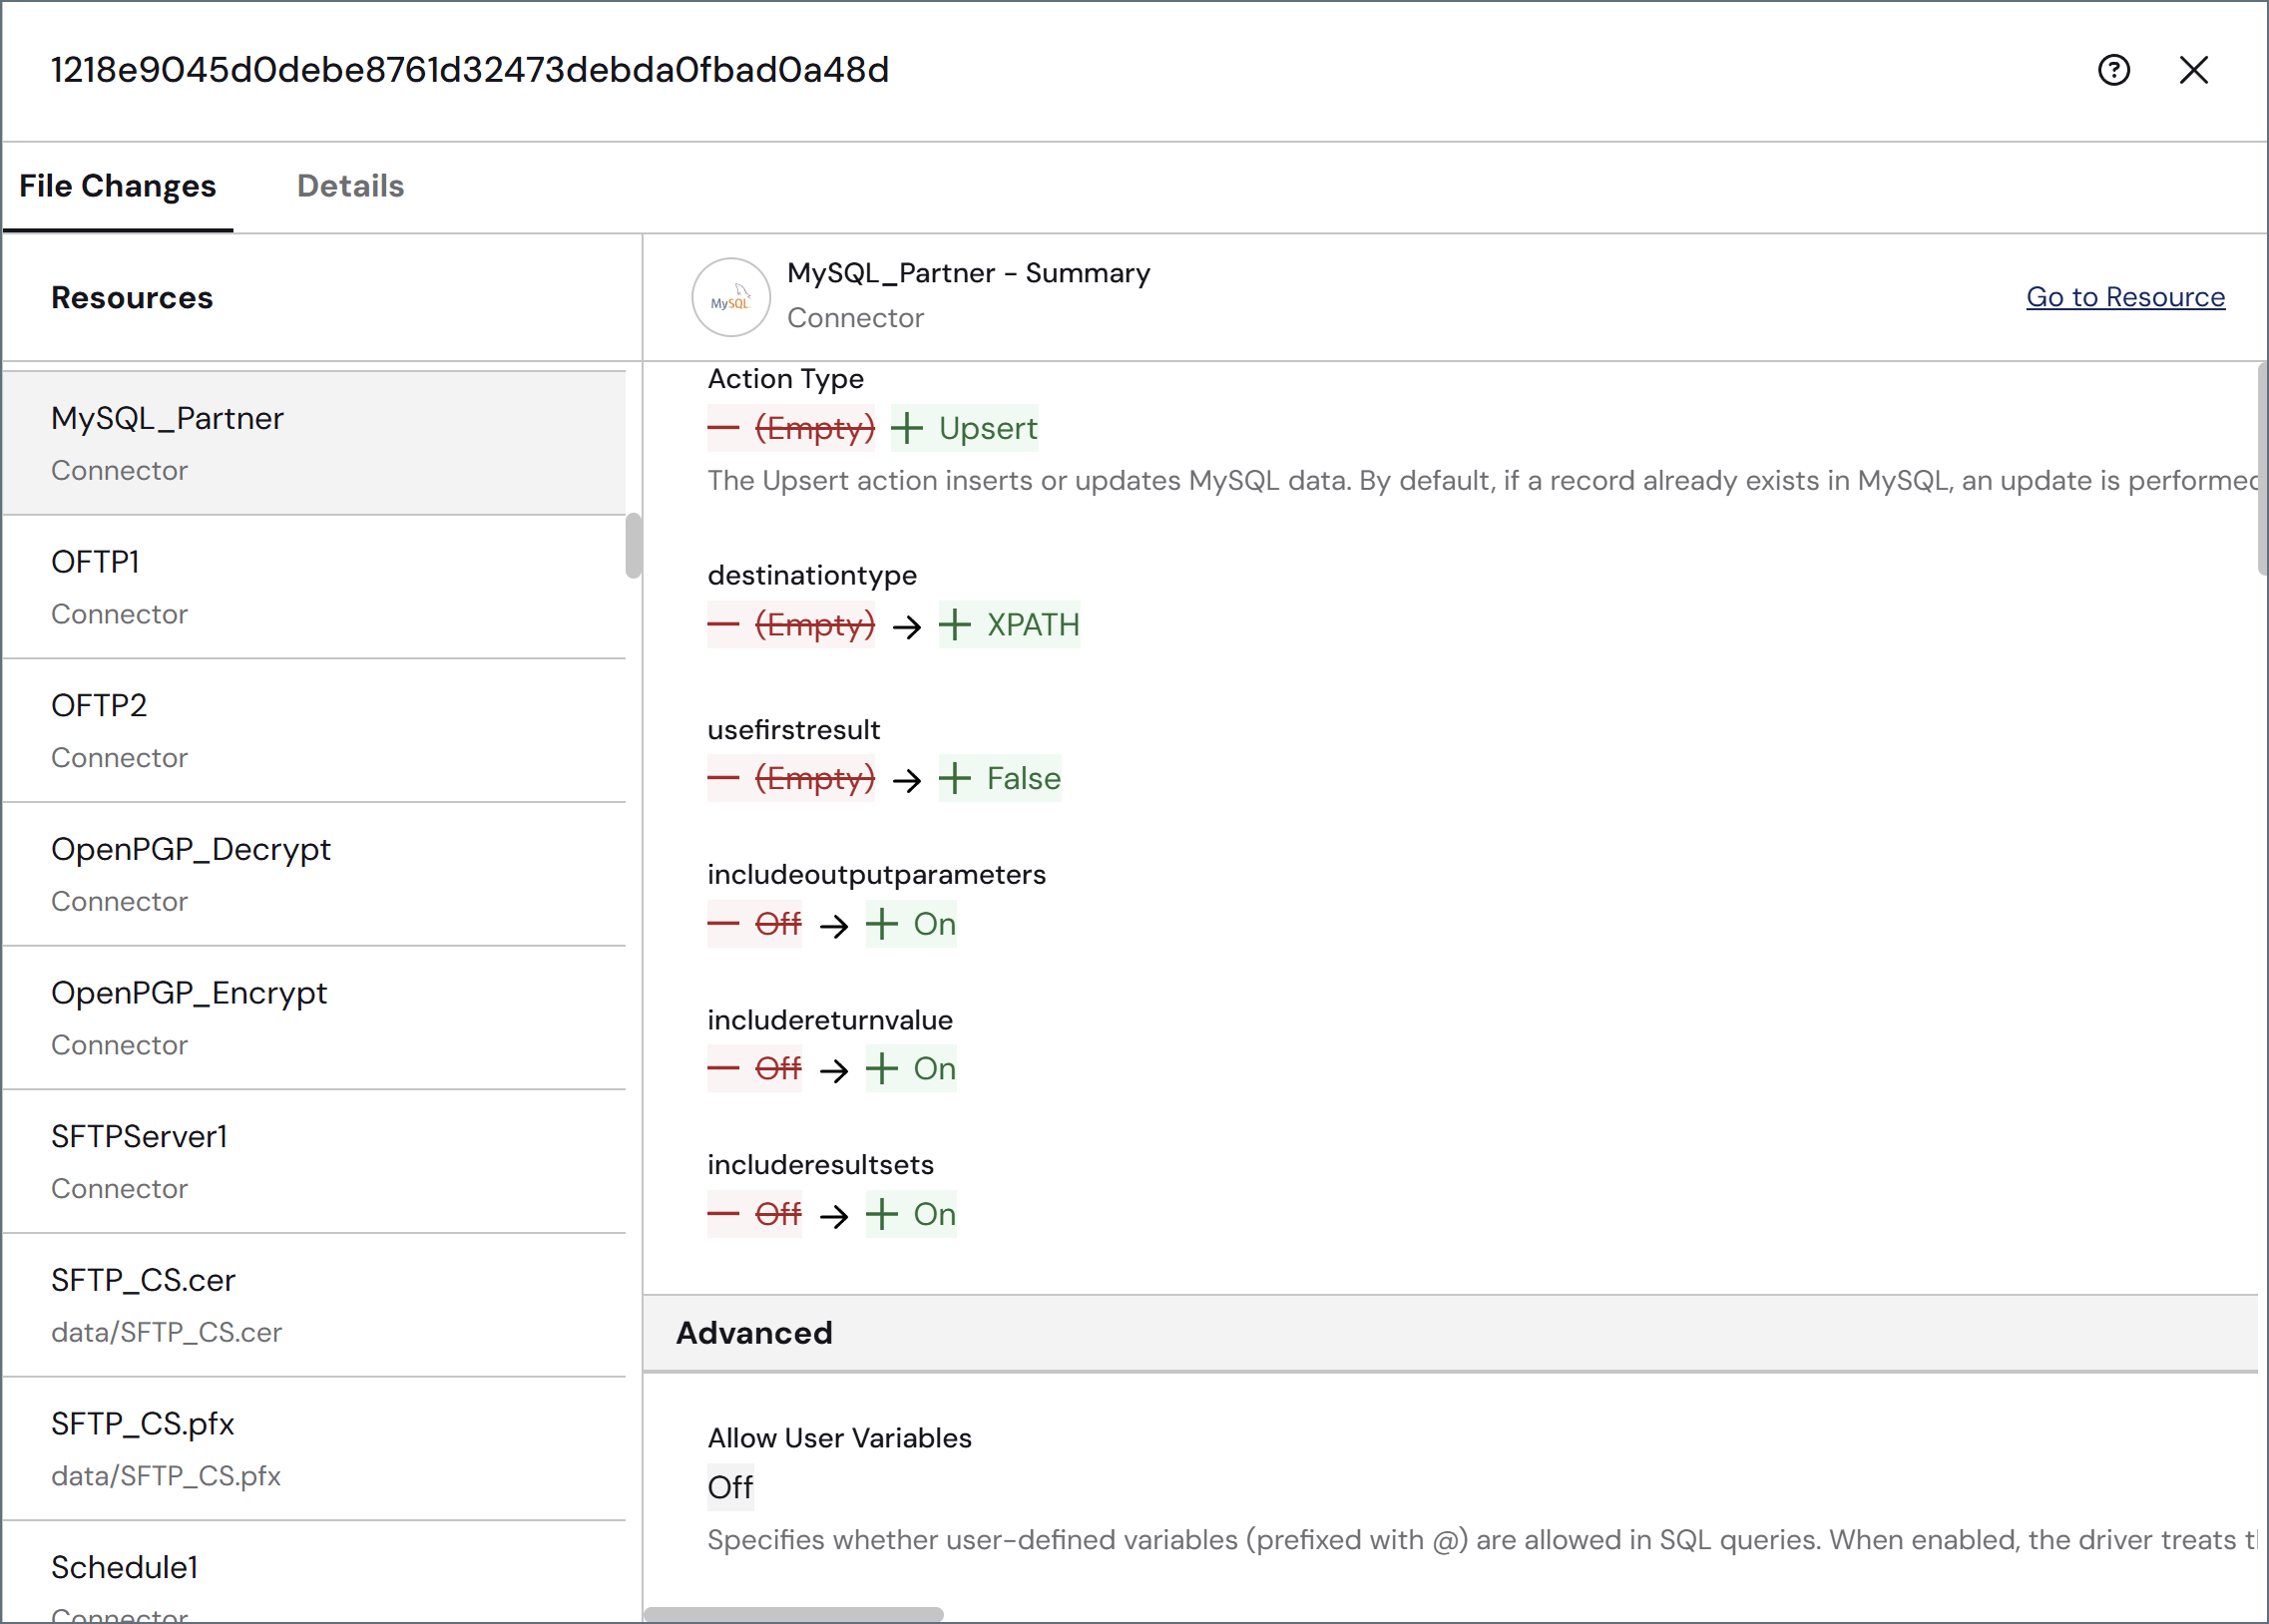The width and height of the screenshot is (2269, 1624).
Task: Click the horizontal scrollbar at the bottom
Action: pyautogui.click(x=793, y=1614)
